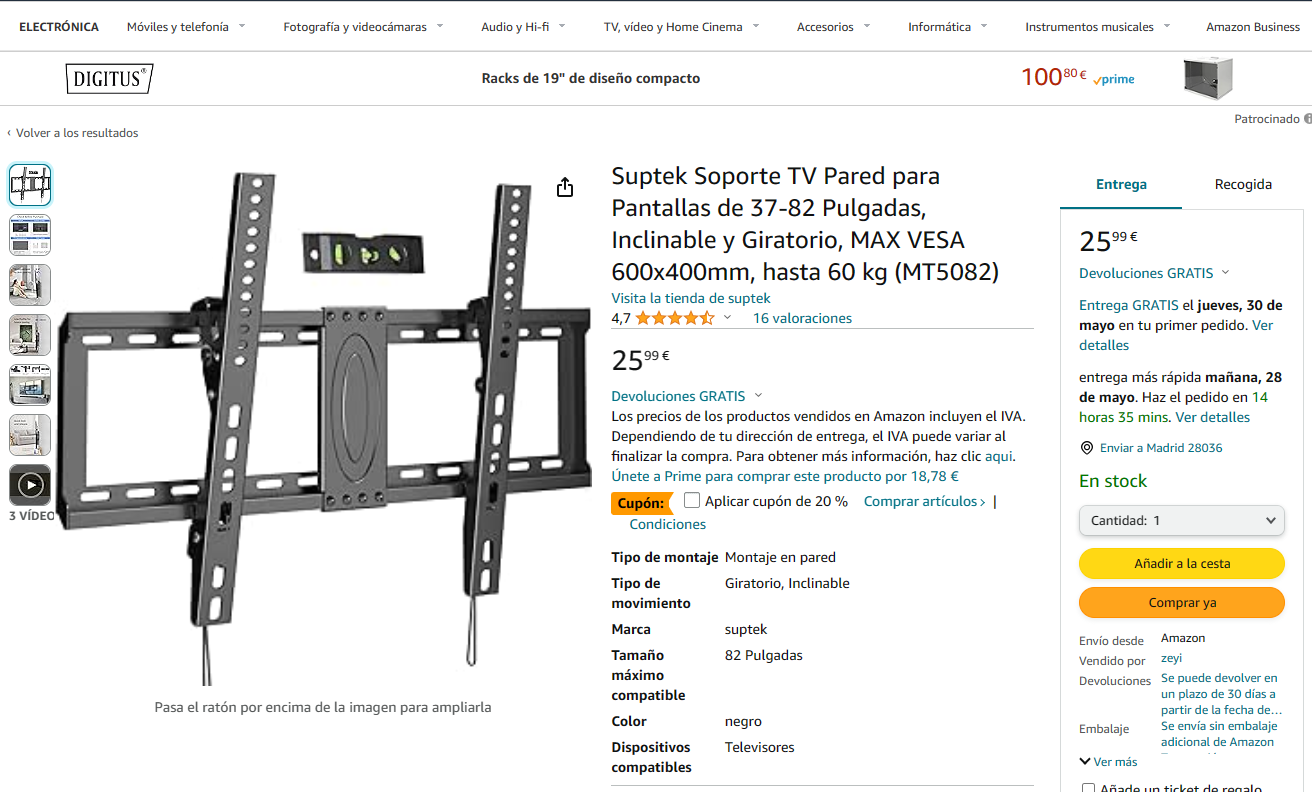
Task: Play the product video thumbnail
Action: pos(30,485)
